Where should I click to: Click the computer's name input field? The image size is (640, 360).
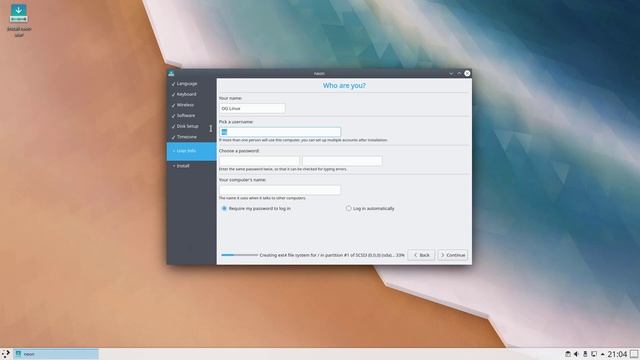pyautogui.click(x=280, y=190)
